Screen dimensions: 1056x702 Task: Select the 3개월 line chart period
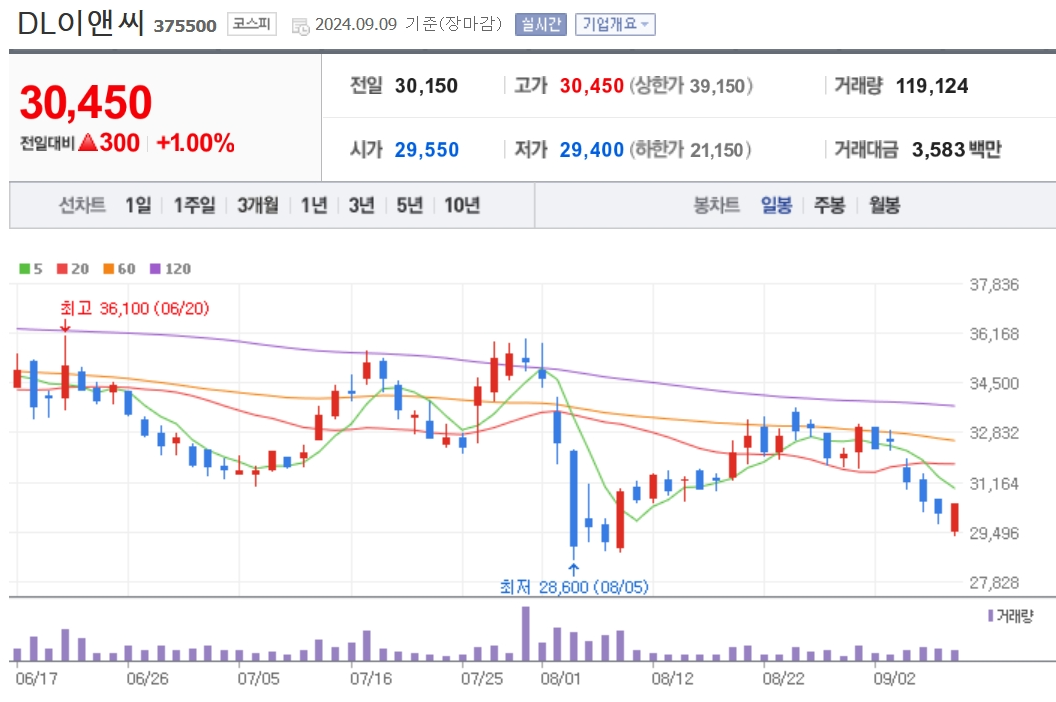tap(258, 205)
